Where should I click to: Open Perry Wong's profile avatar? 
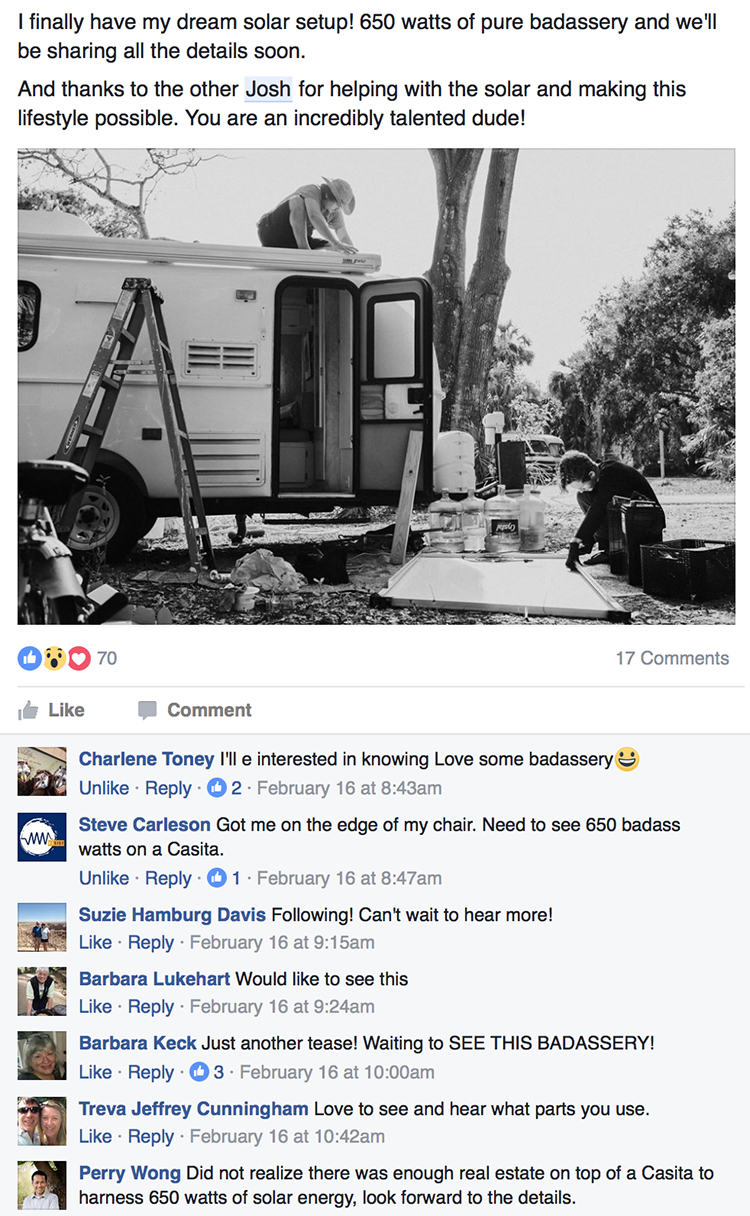[x=42, y=1185]
